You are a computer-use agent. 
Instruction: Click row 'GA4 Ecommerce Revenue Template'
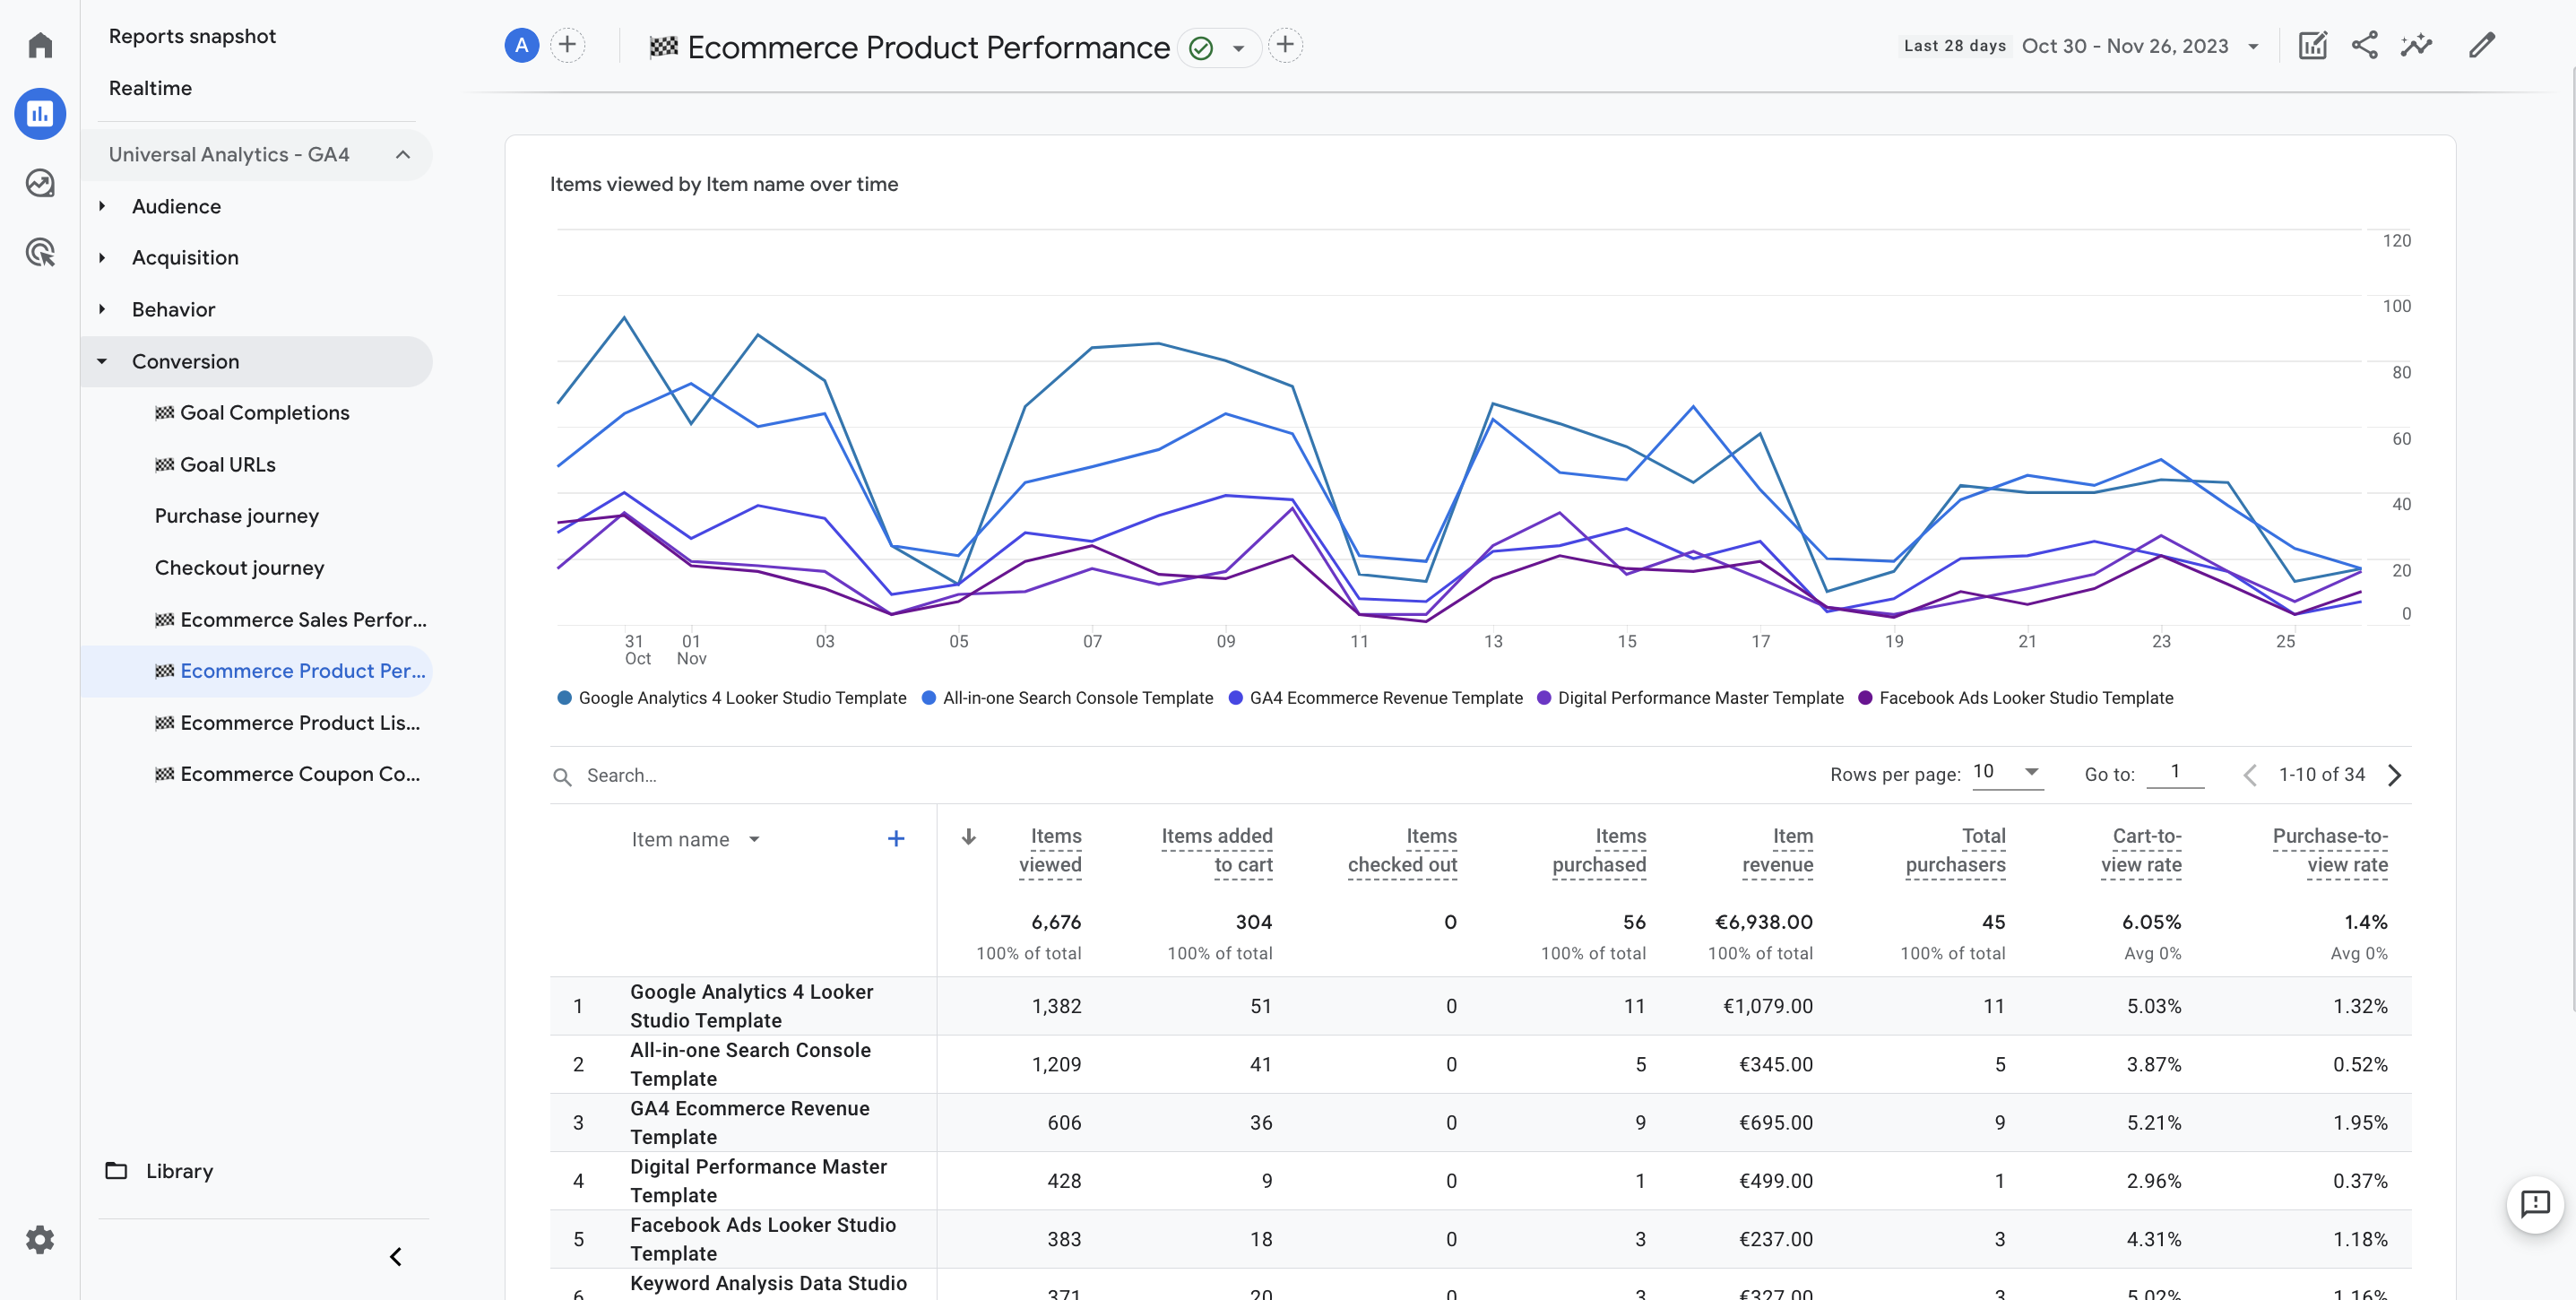point(1480,1123)
